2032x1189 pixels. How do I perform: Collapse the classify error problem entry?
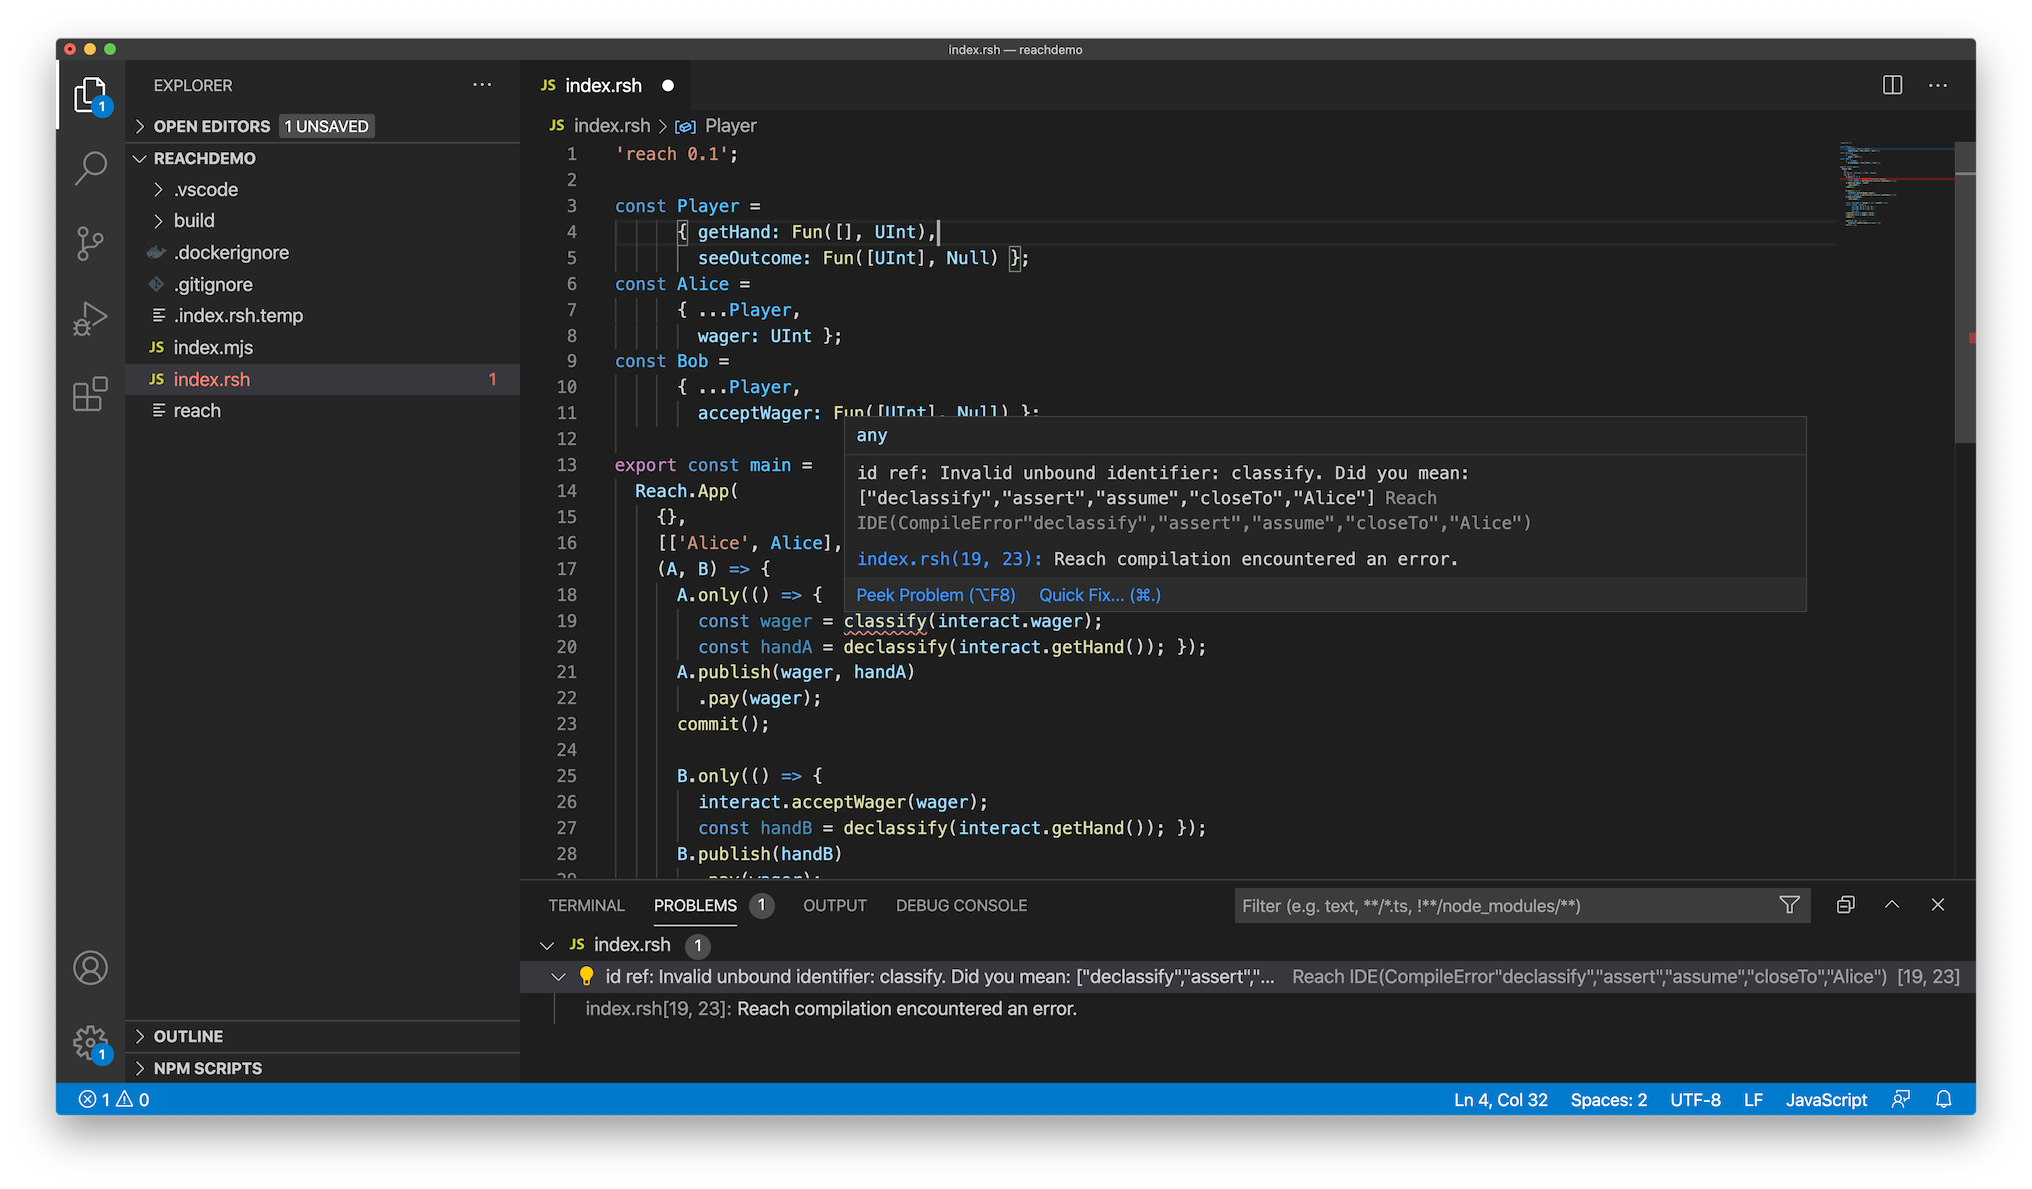[x=559, y=977]
